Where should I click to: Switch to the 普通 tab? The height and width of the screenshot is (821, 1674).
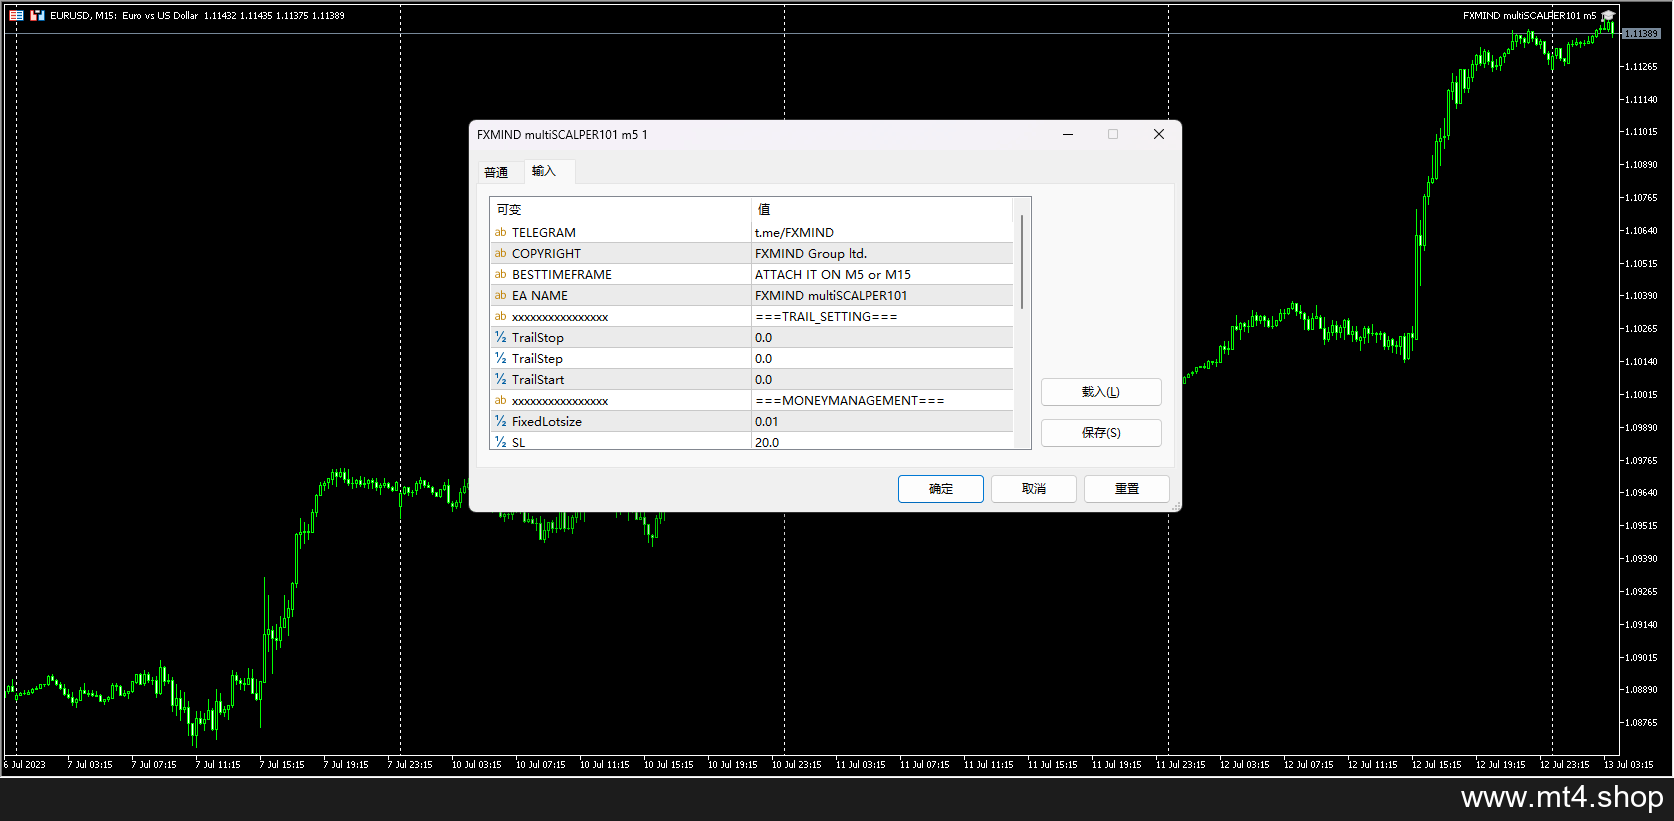point(497,172)
